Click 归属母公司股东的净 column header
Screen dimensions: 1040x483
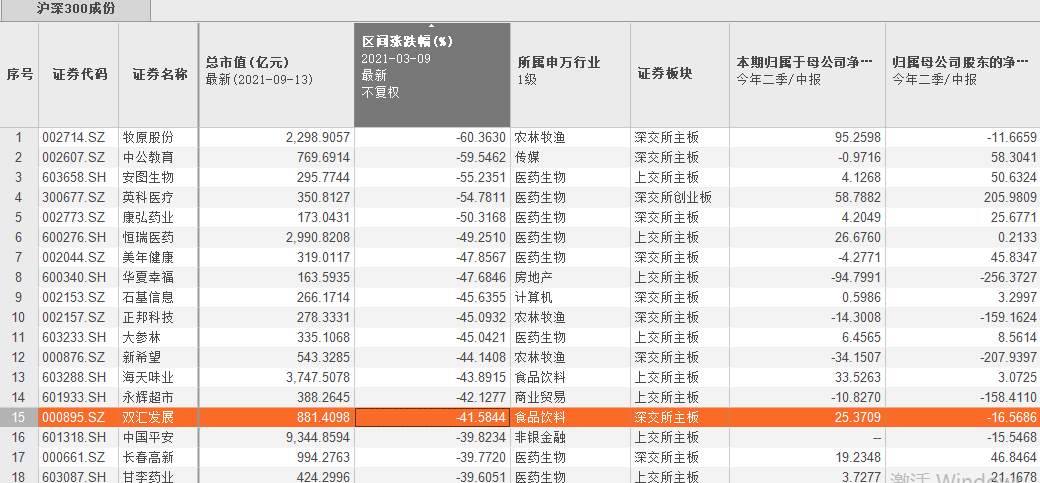click(x=962, y=75)
